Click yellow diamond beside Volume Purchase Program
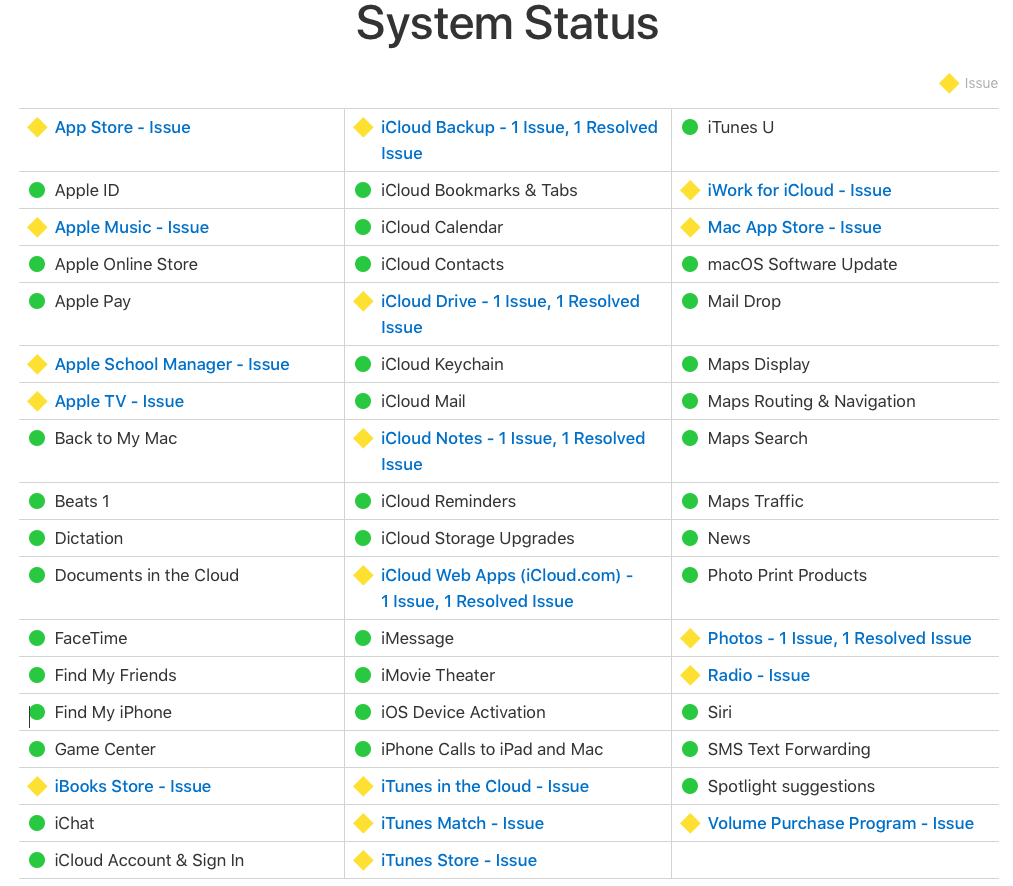 pyautogui.click(x=691, y=823)
